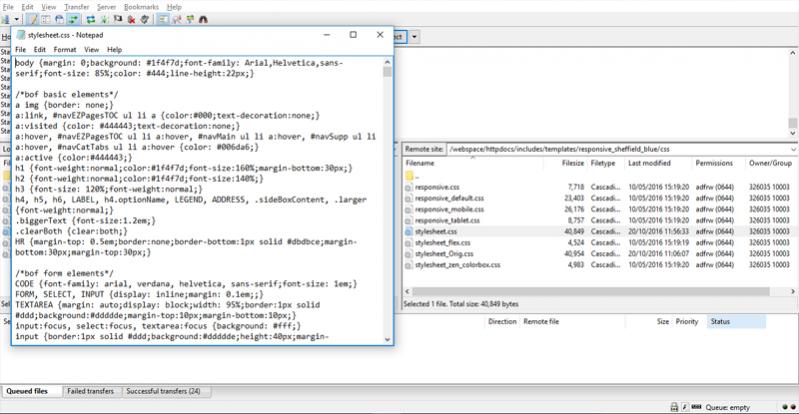The width and height of the screenshot is (799, 414).
Task: Open FileZilla's top View menu
Action: coord(49,7)
